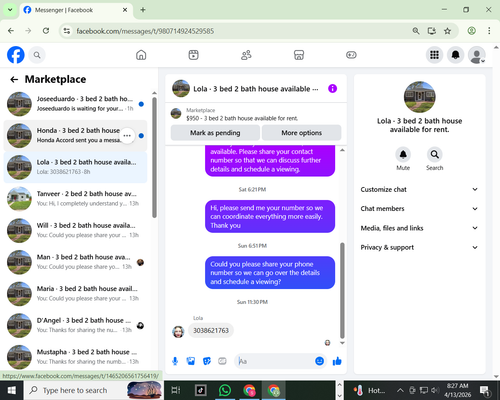Go back from Marketplace chats list

14,79
